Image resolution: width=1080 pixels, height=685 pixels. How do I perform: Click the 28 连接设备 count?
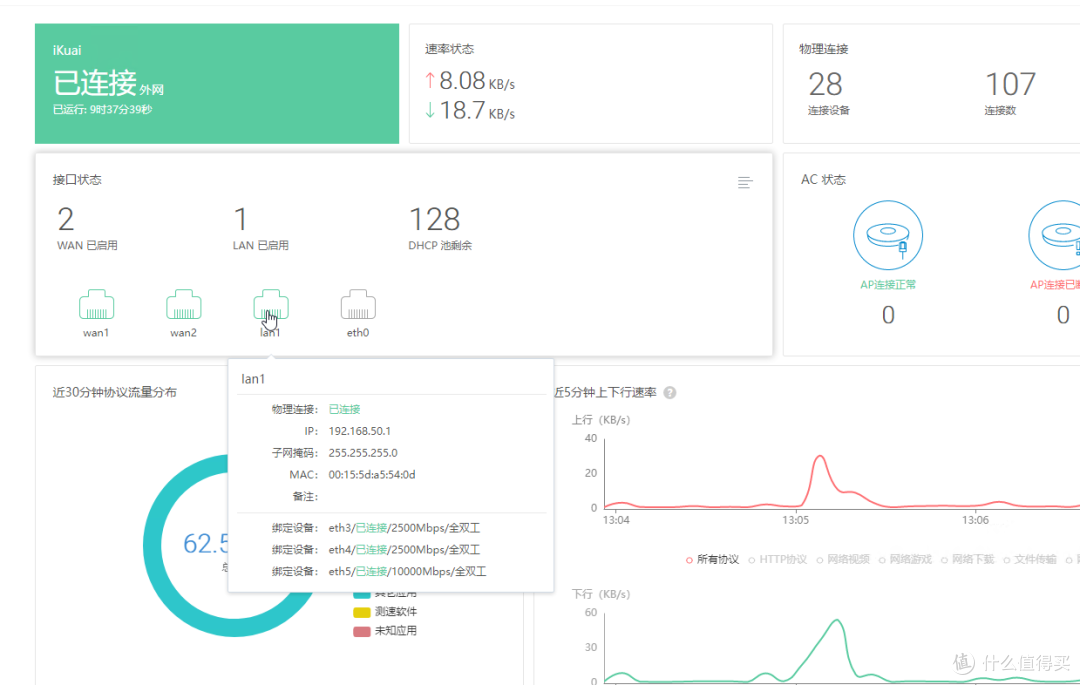pos(826,86)
